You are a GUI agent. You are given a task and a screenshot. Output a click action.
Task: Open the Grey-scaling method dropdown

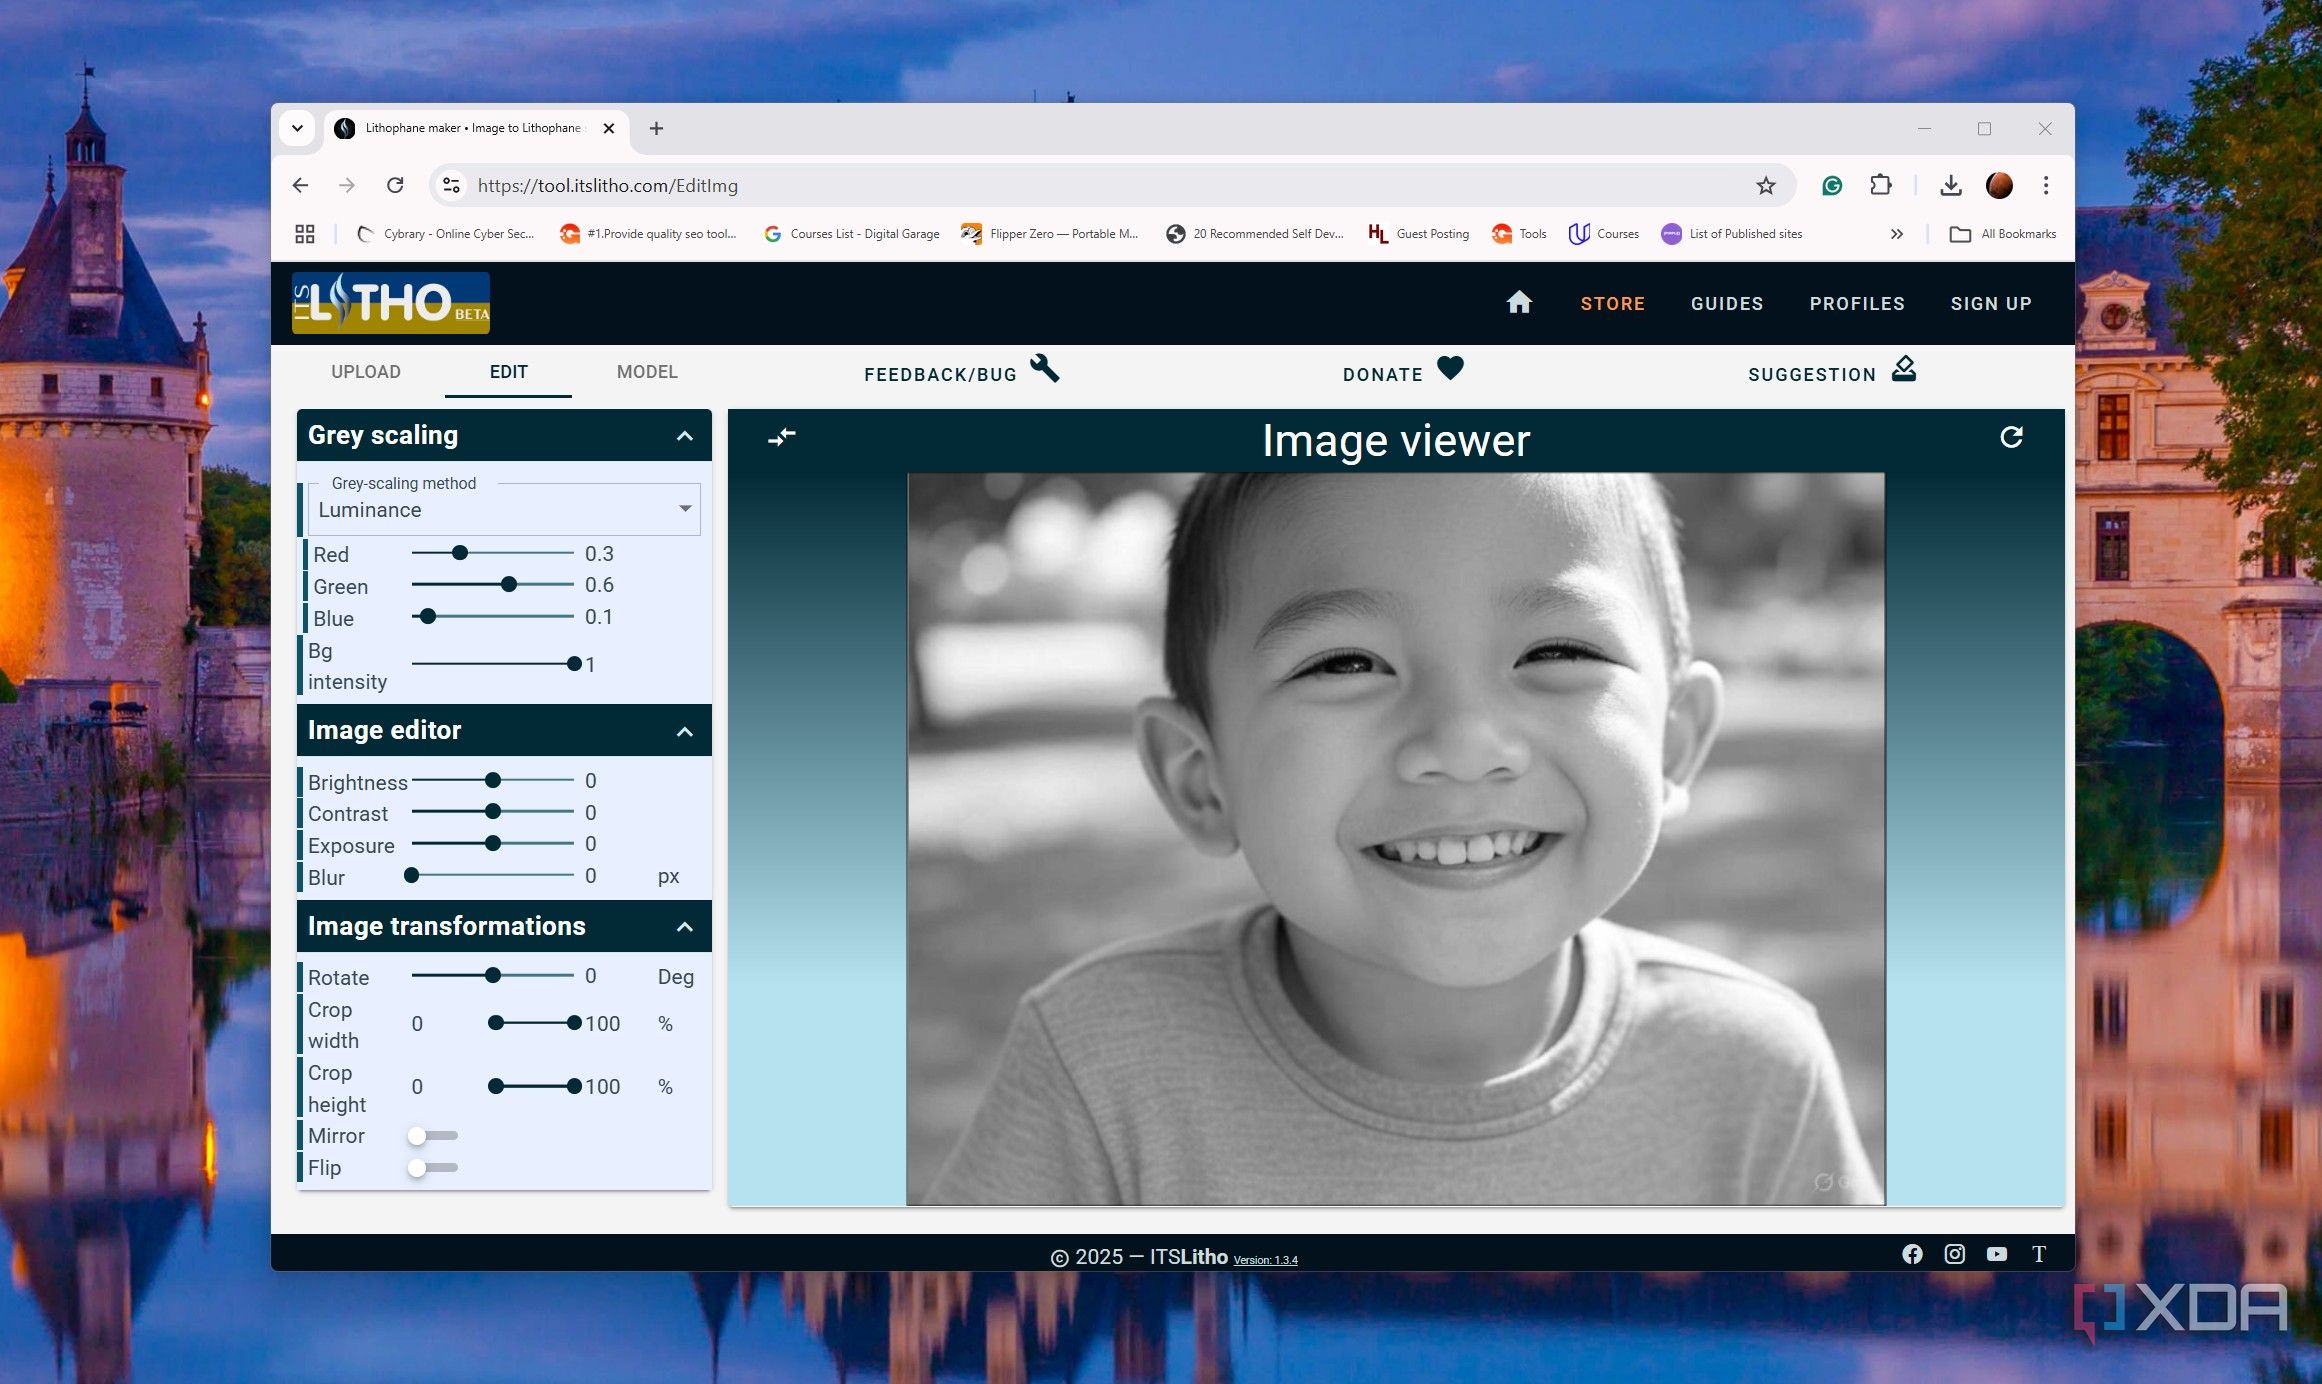tap(504, 510)
